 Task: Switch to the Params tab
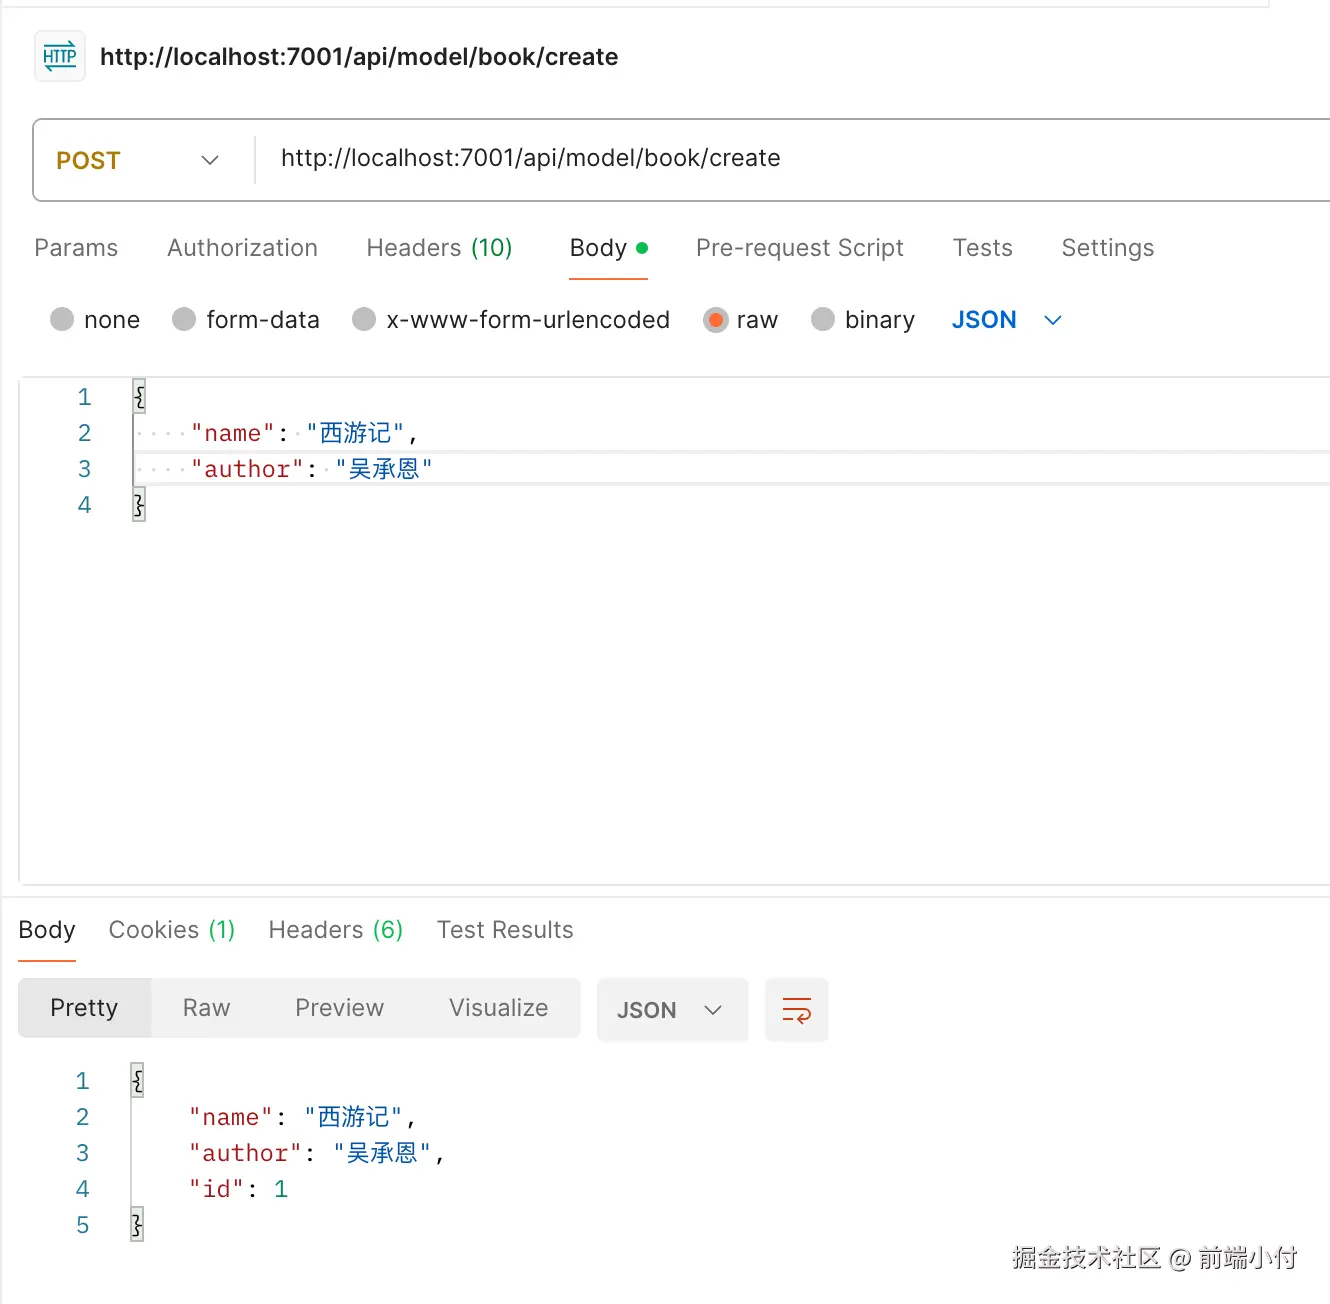pos(76,248)
